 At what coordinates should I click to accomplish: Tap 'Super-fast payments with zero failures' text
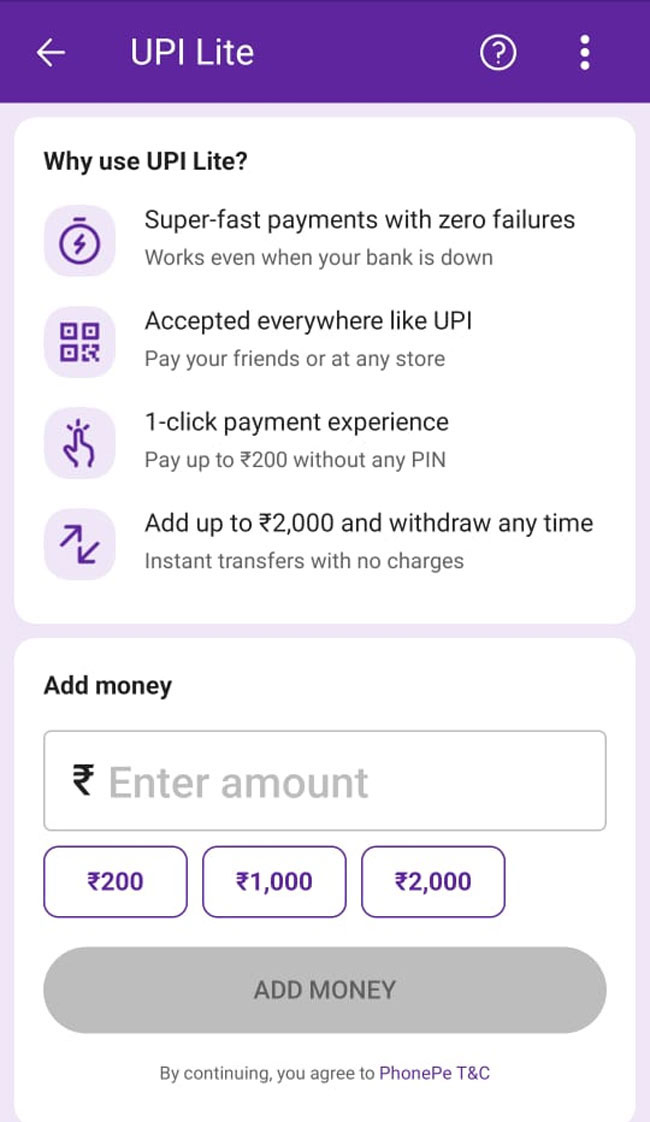360,219
